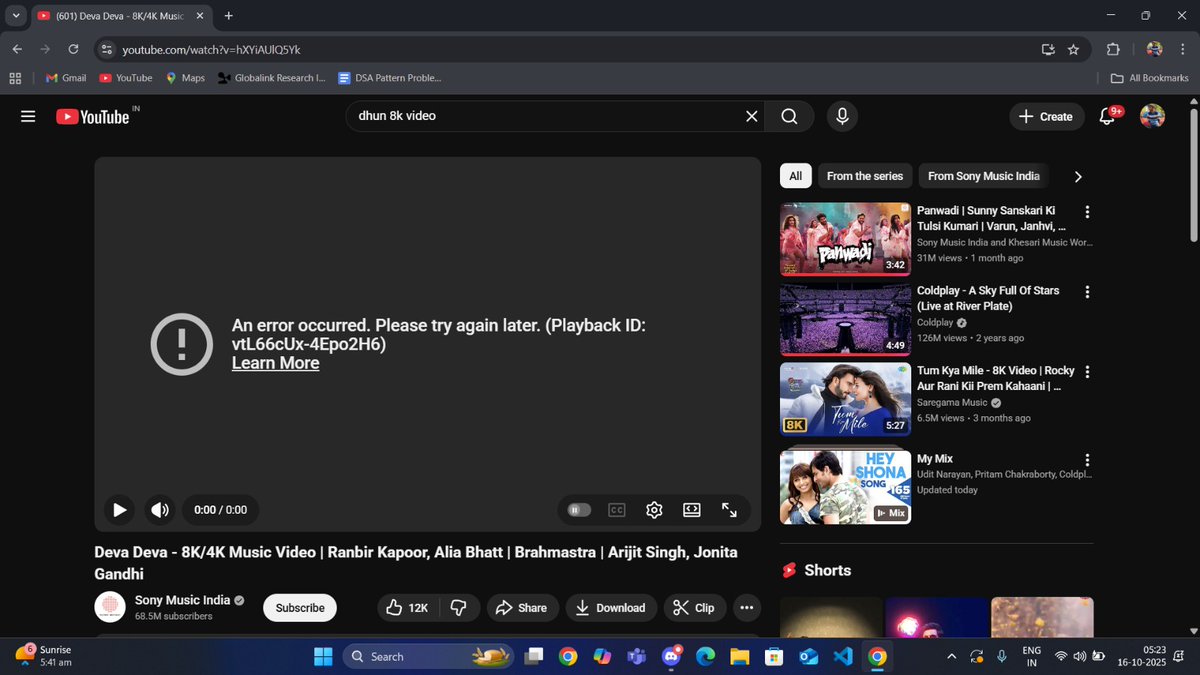Open more actions under the video
The height and width of the screenshot is (675, 1200).
pos(746,608)
